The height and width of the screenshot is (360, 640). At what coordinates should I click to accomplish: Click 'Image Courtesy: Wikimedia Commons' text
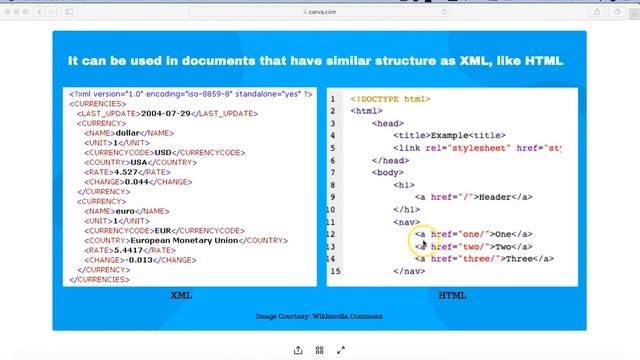point(319,316)
